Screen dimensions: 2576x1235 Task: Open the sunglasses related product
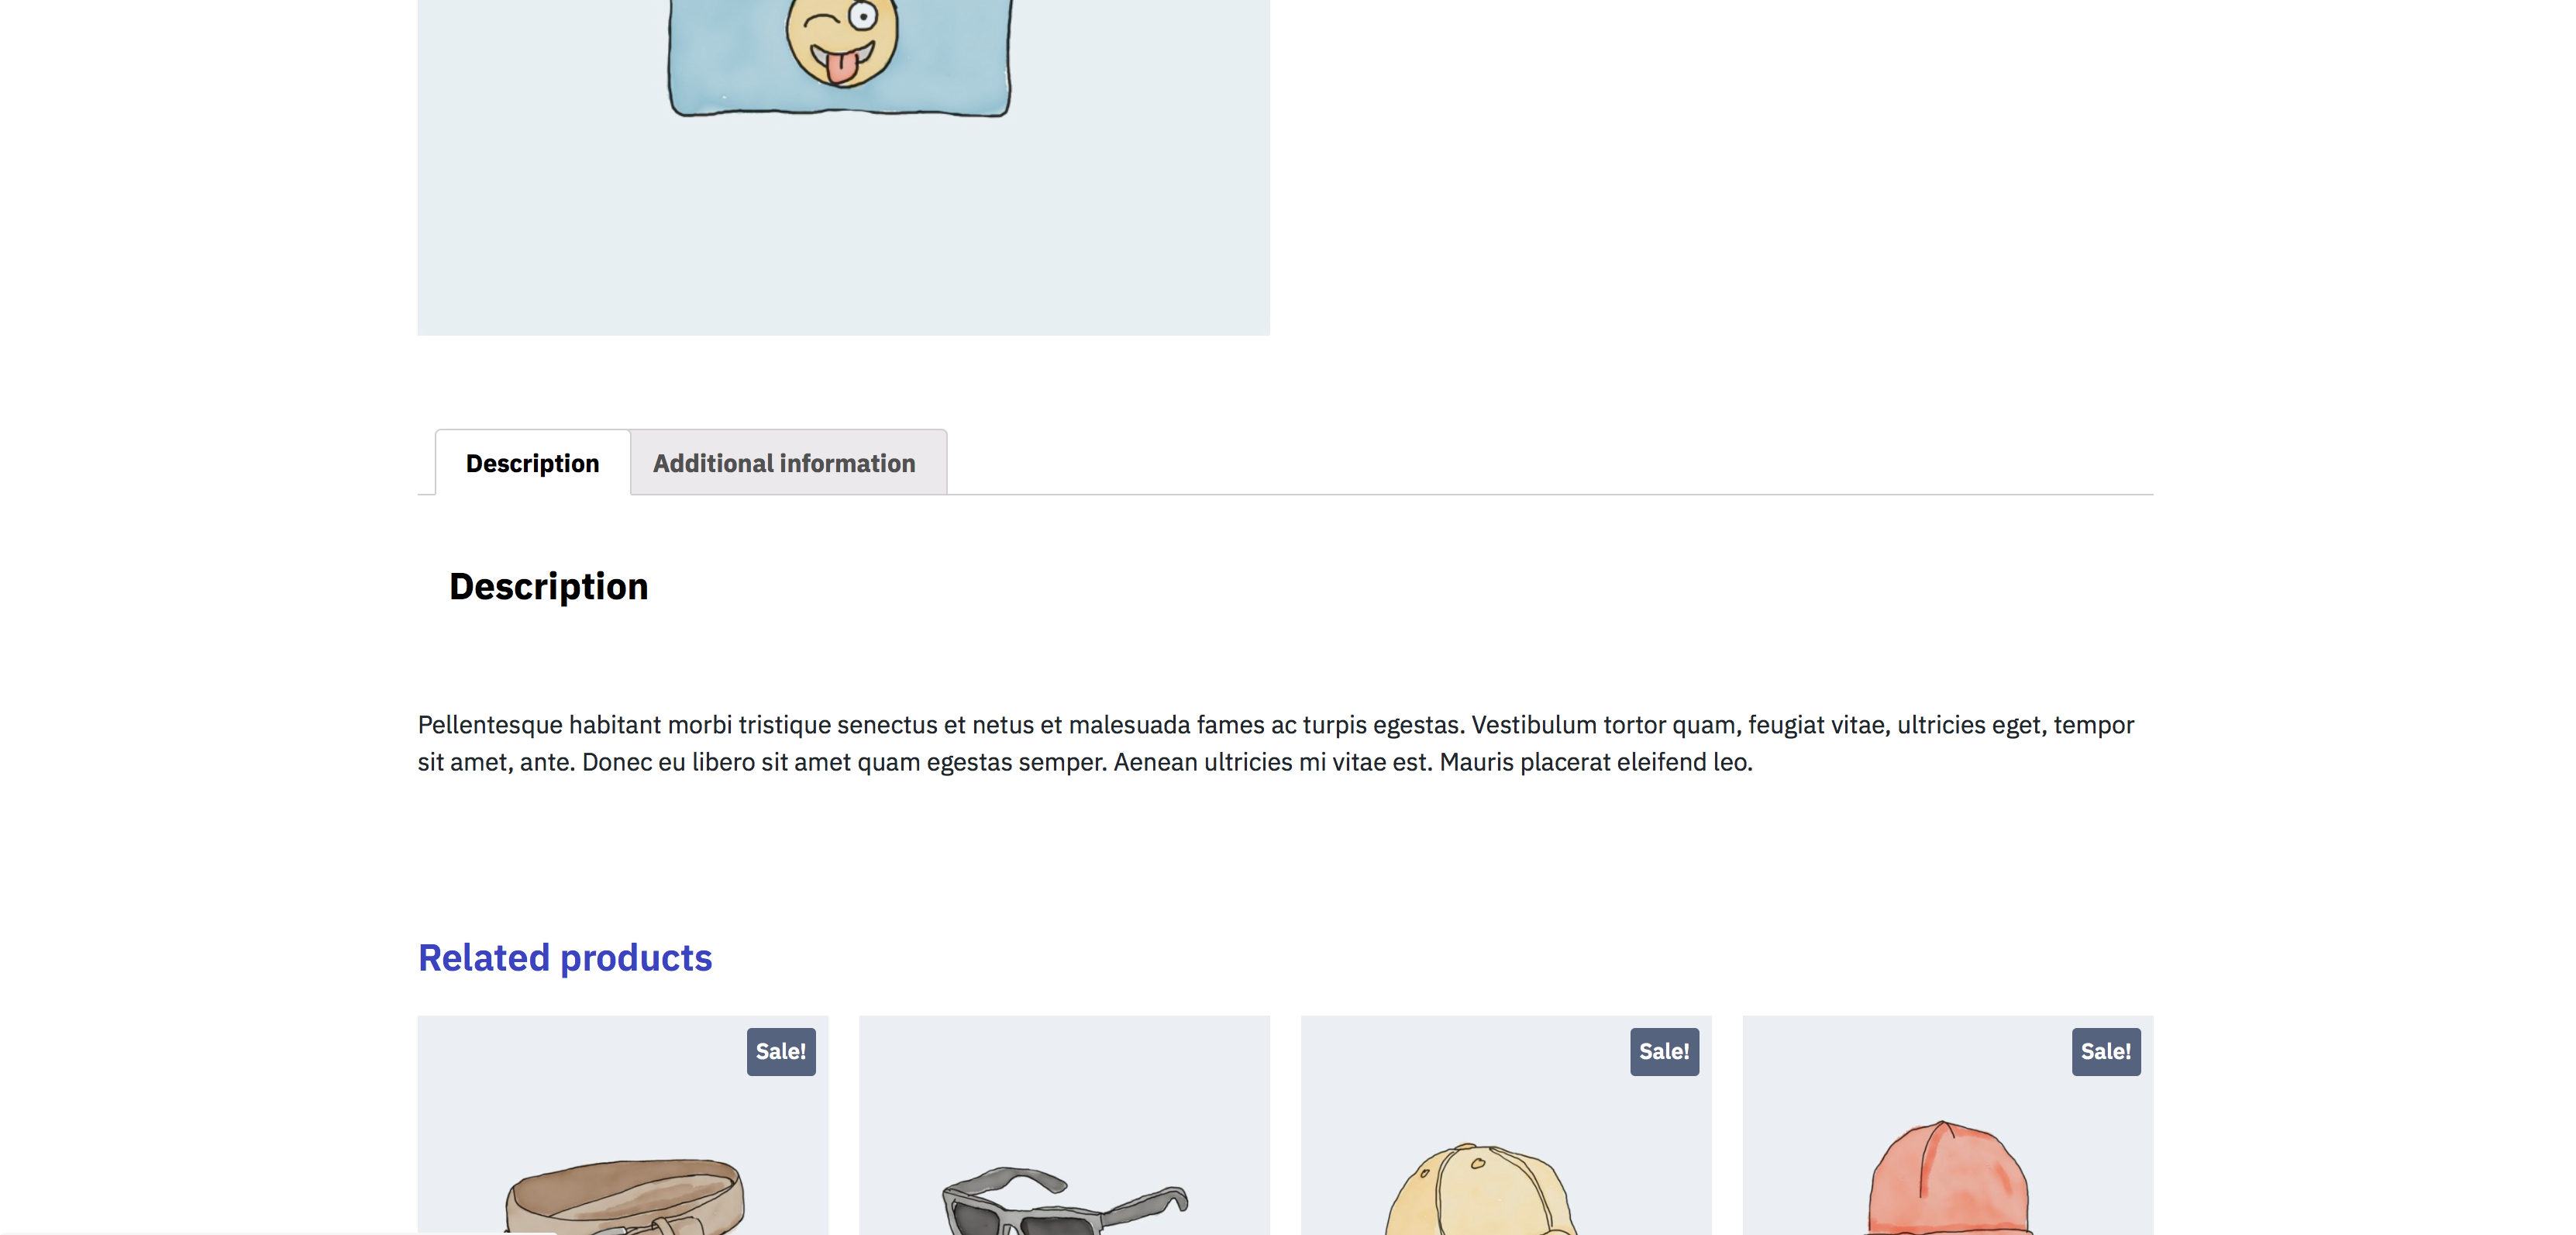[x=1064, y=1126]
